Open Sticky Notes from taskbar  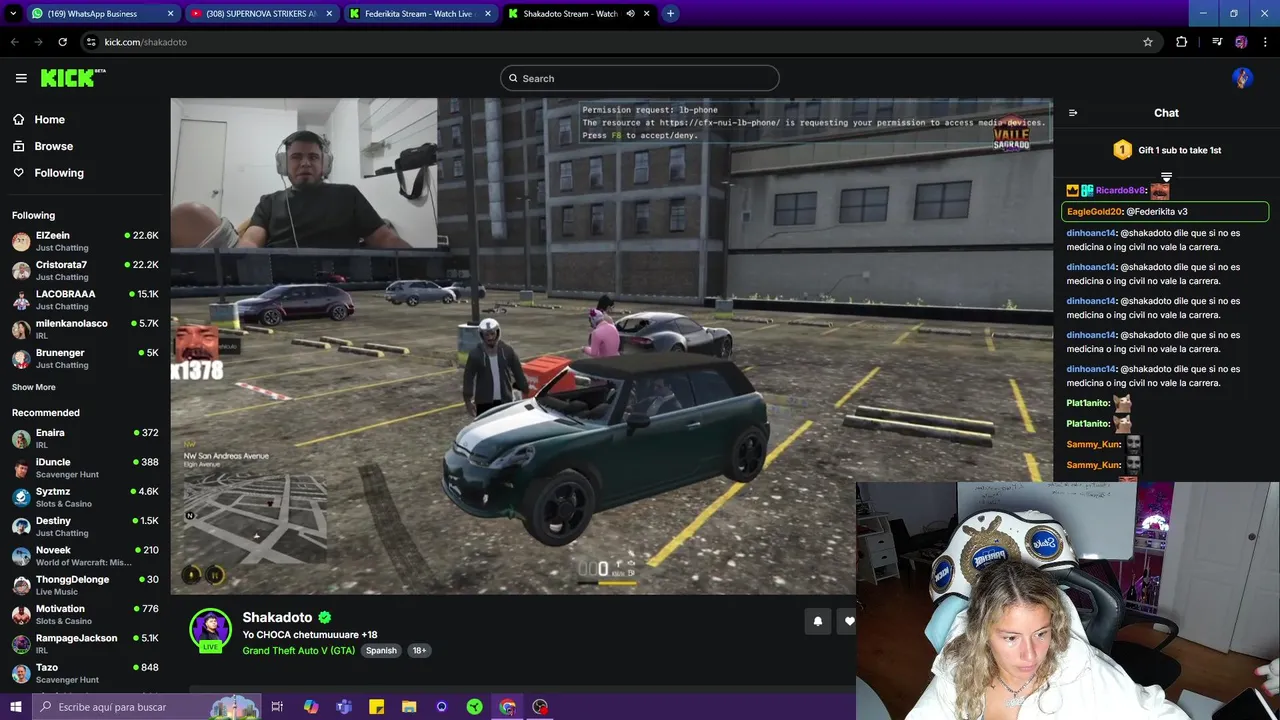377,707
